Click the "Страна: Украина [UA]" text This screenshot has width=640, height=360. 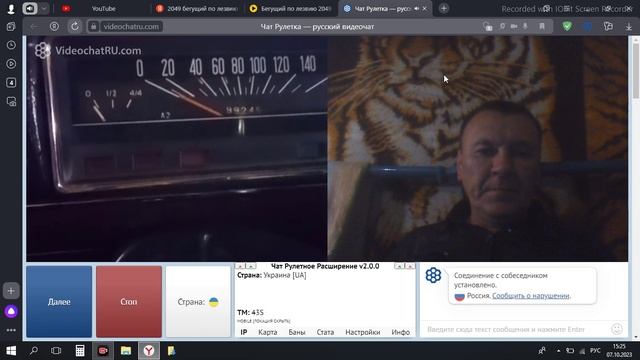pyautogui.click(x=271, y=276)
